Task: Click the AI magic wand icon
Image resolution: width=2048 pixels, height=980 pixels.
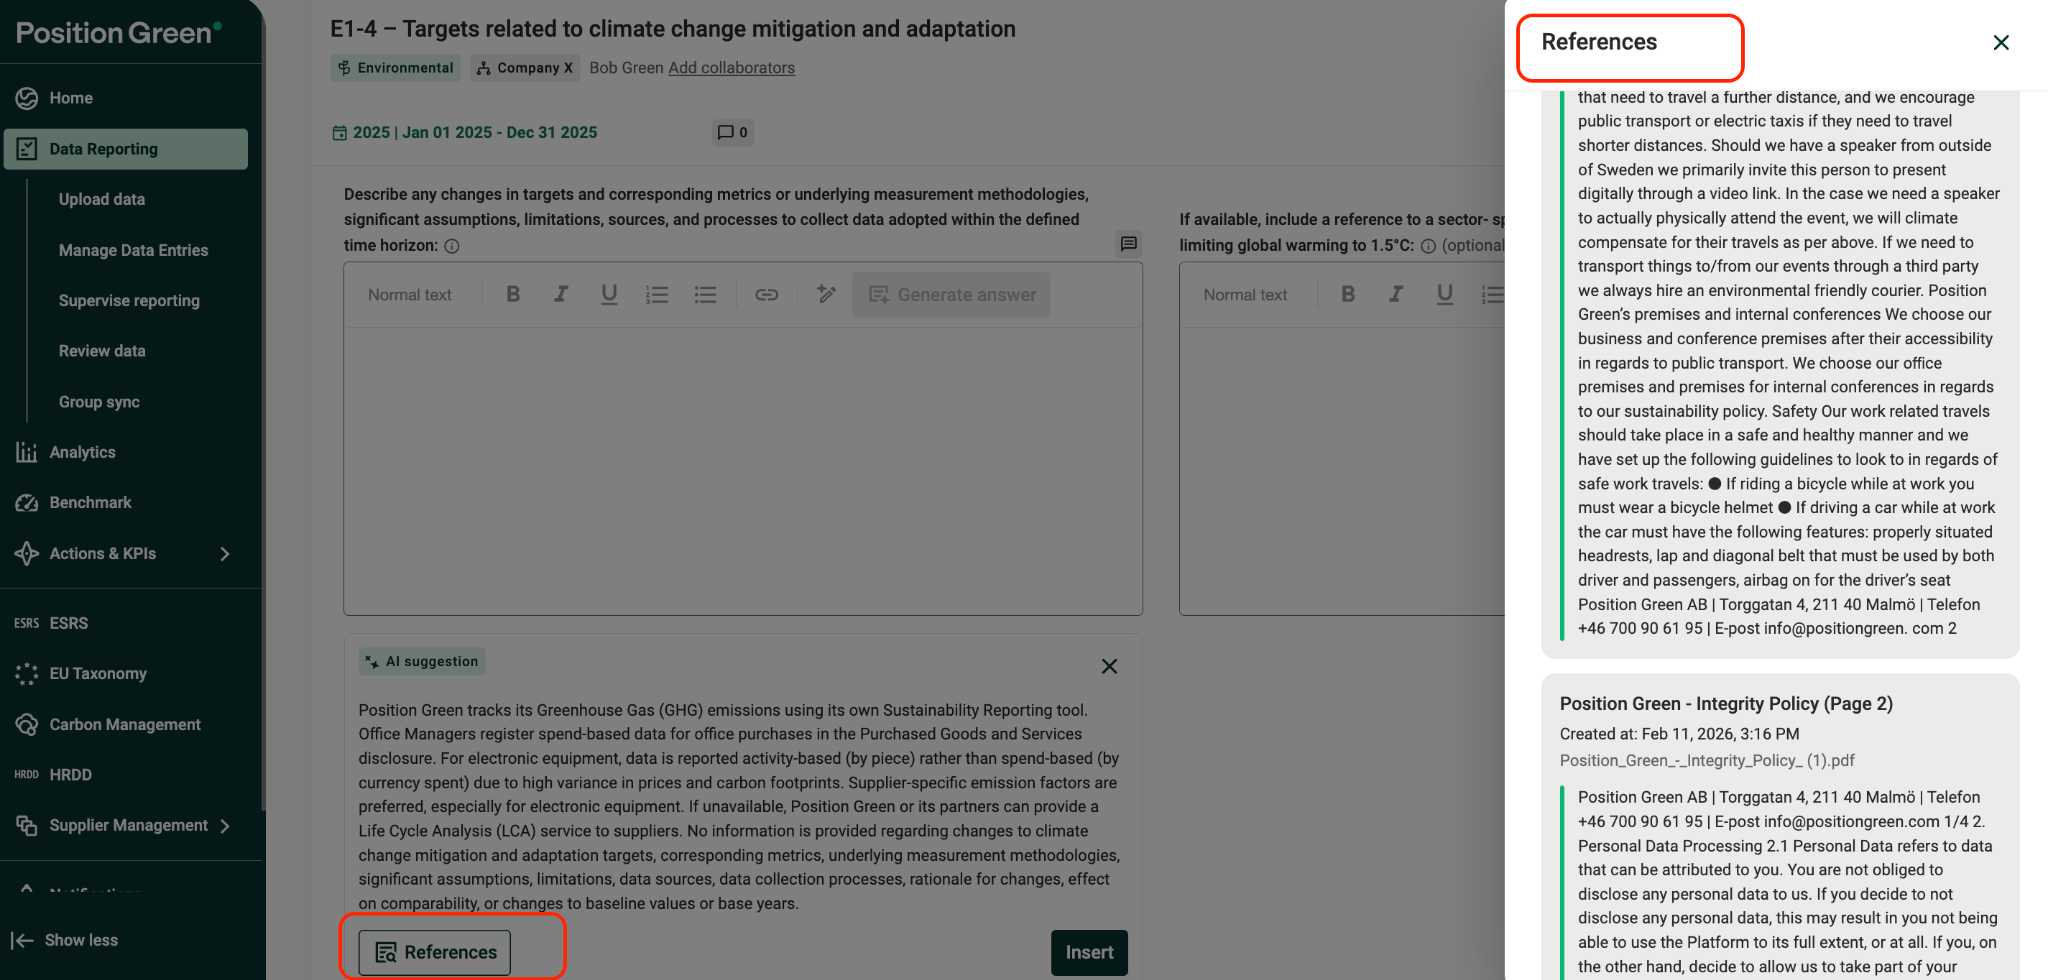Action: click(x=825, y=294)
